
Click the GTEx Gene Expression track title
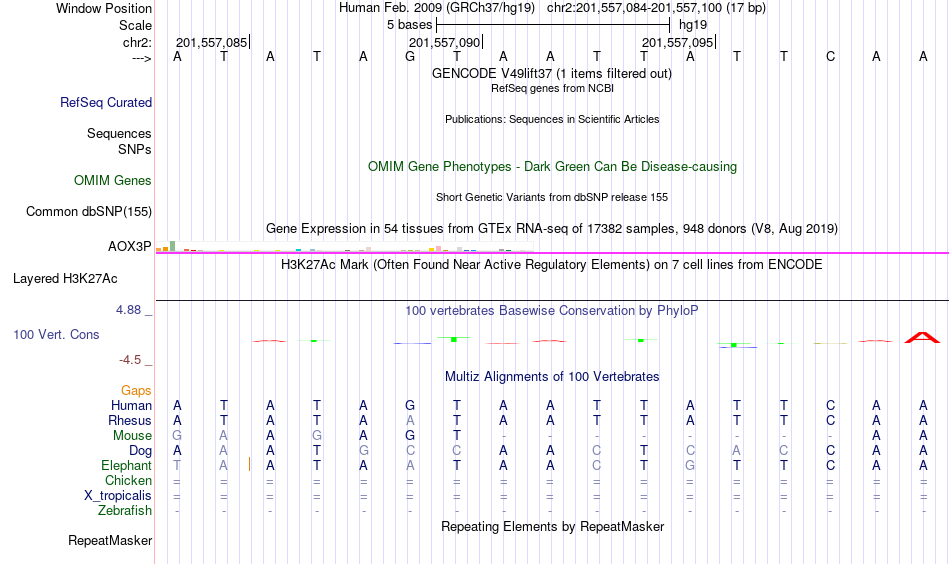pyautogui.click(x=552, y=228)
